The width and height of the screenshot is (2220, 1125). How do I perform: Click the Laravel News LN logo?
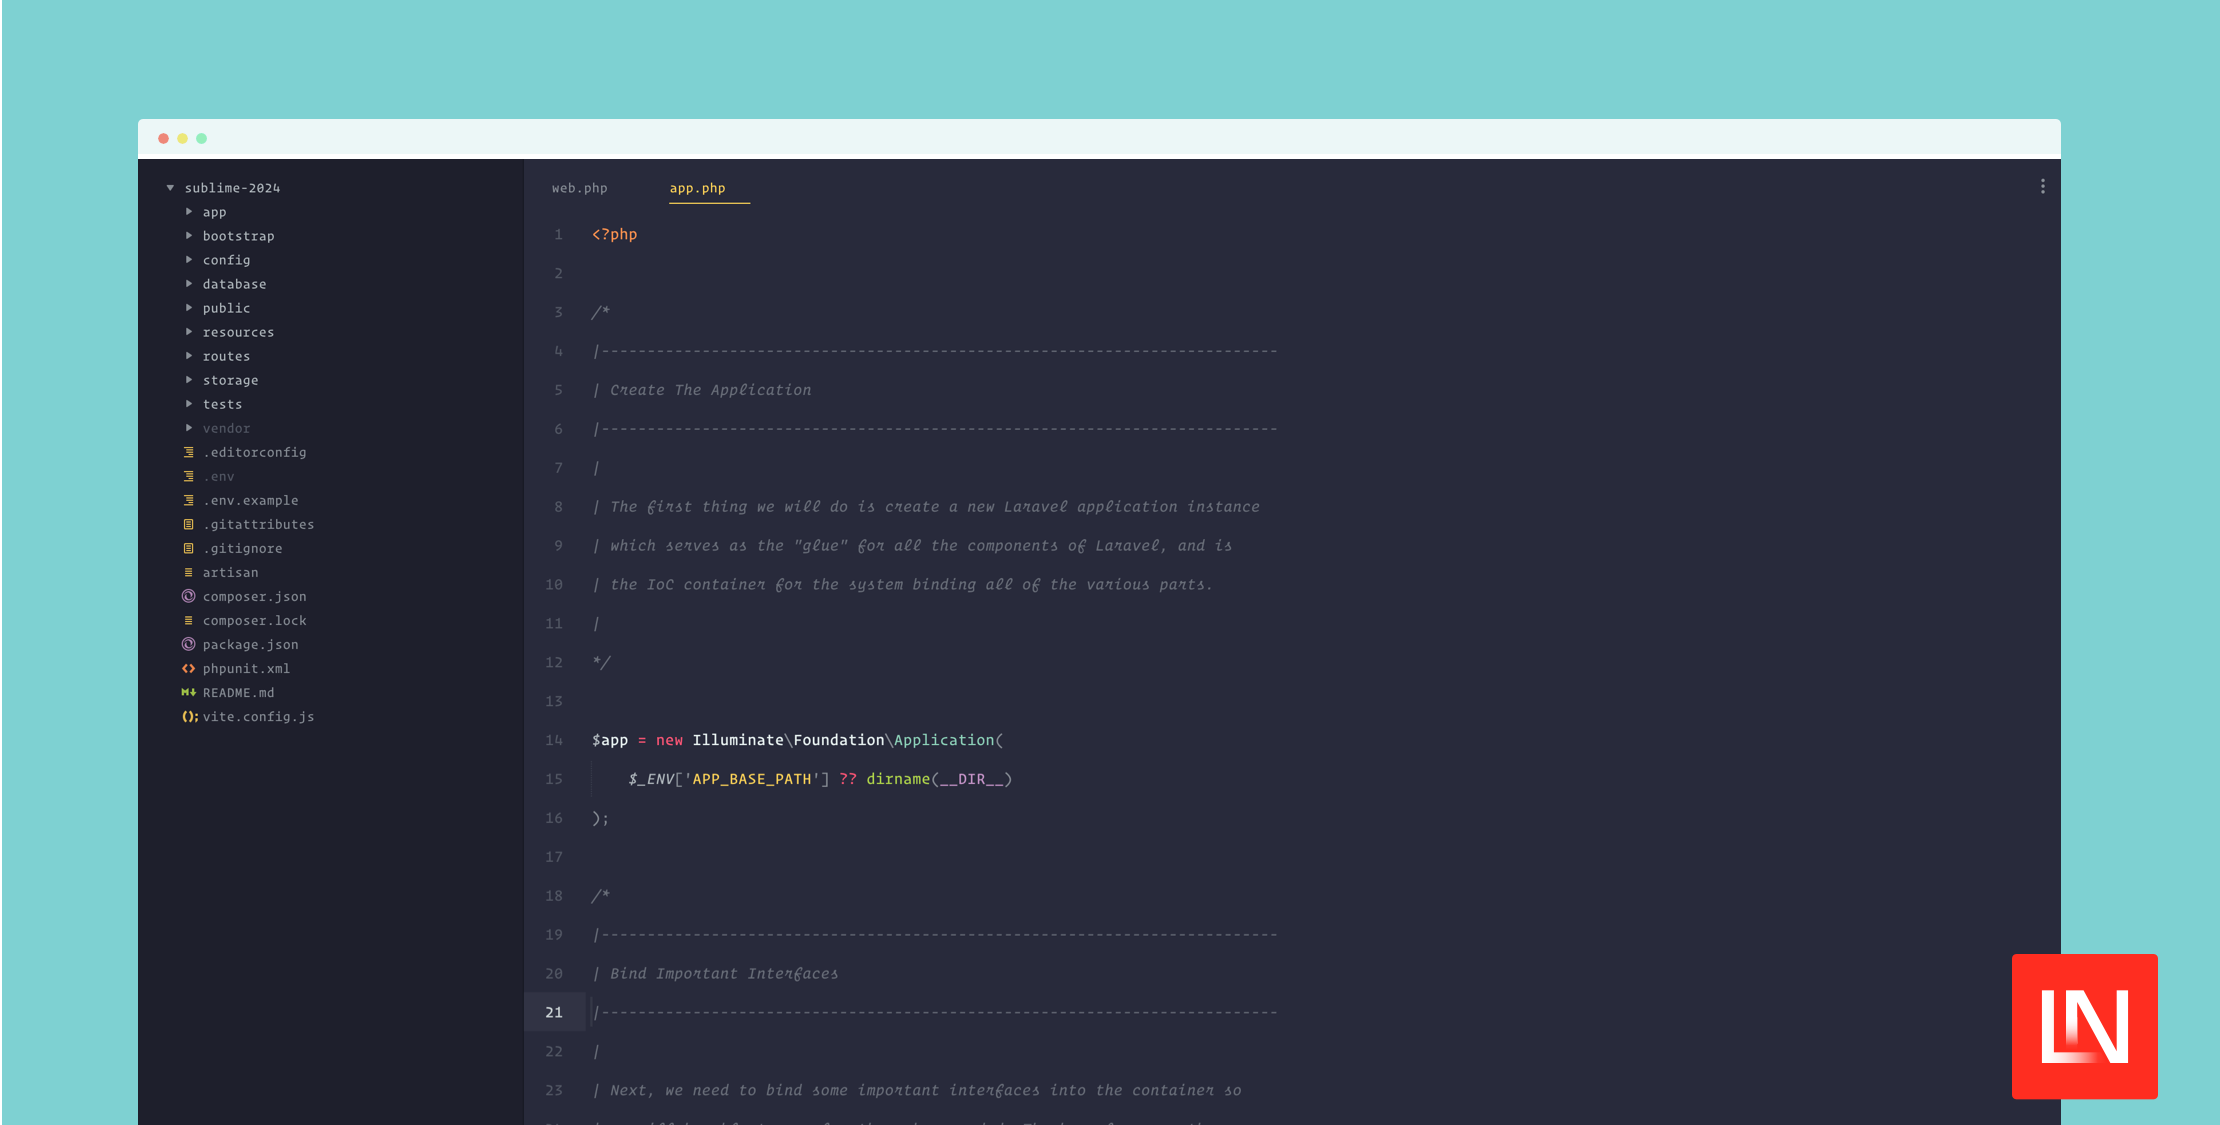(x=2084, y=1026)
